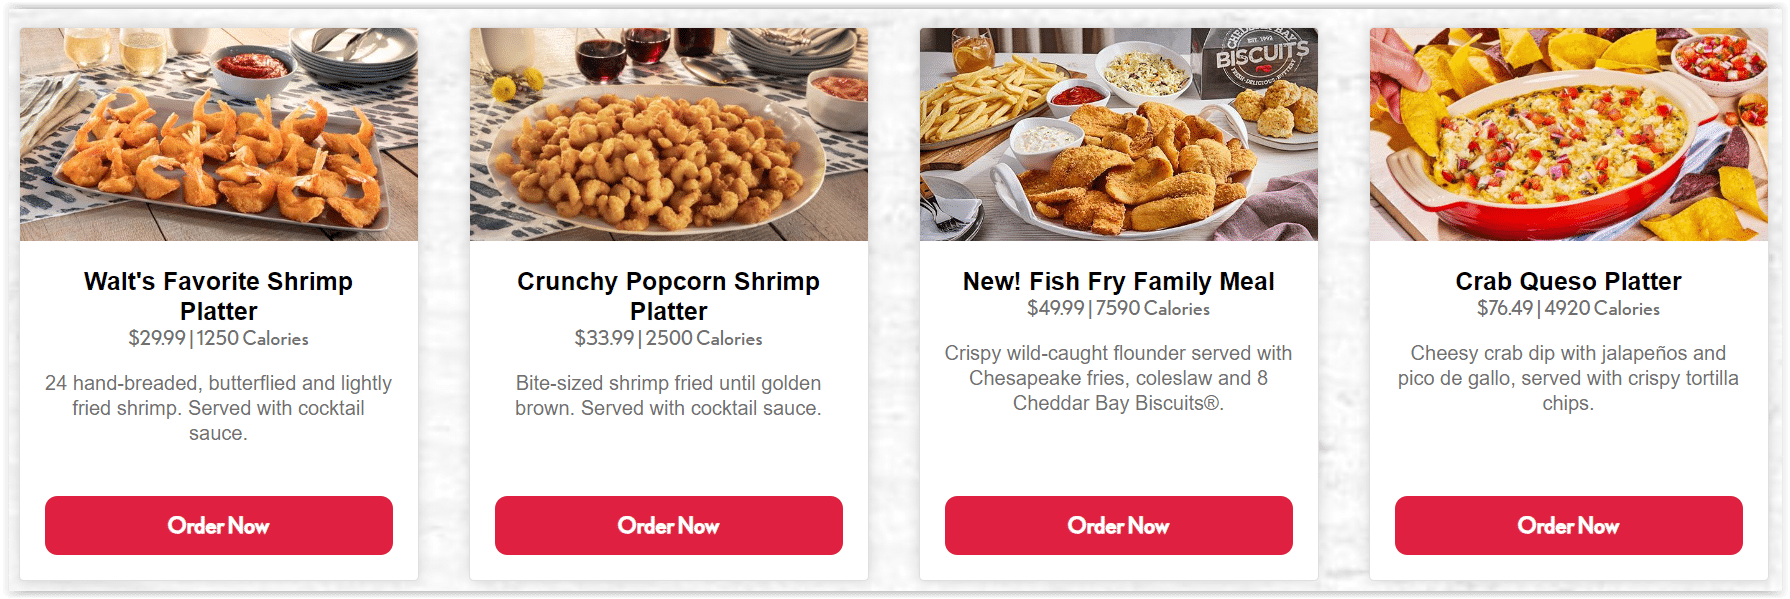Open the Crunchy Popcorn Shrimp photo
1790x599 pixels.
click(x=669, y=134)
